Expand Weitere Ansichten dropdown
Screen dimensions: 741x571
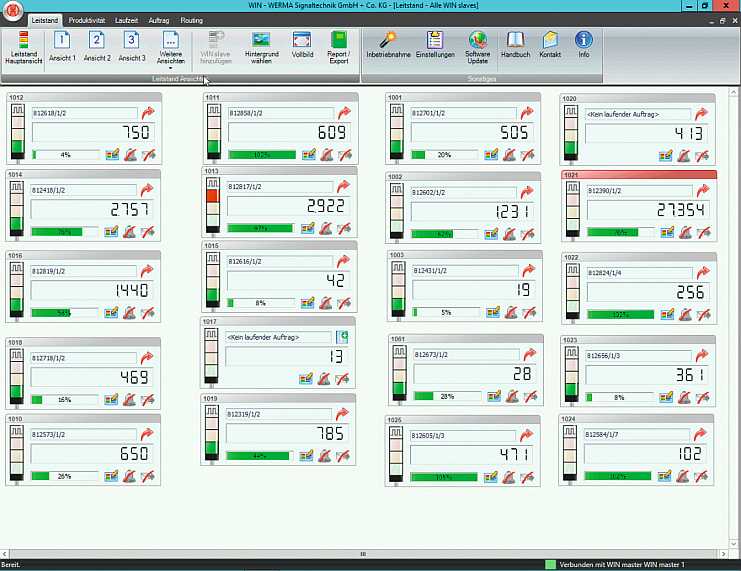pos(170,49)
